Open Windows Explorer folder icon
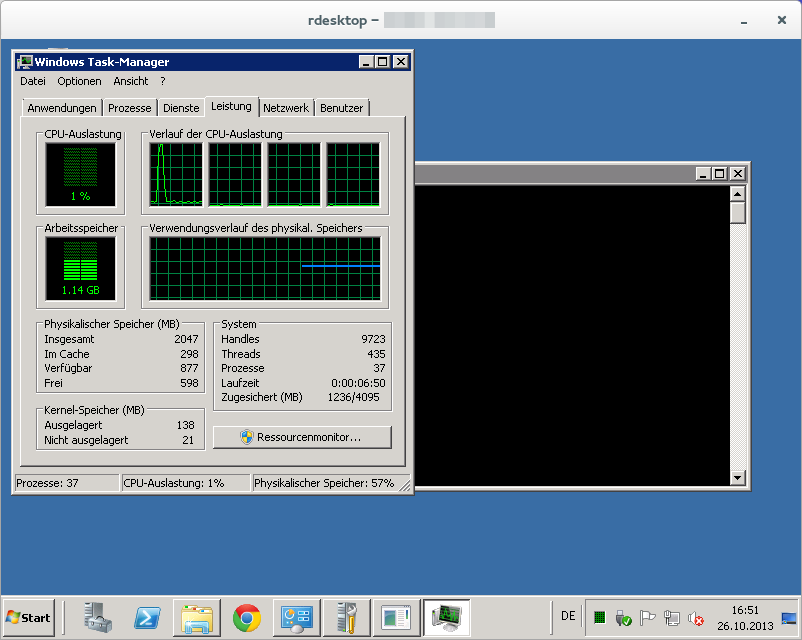The height and width of the screenshot is (640, 802). [197, 617]
